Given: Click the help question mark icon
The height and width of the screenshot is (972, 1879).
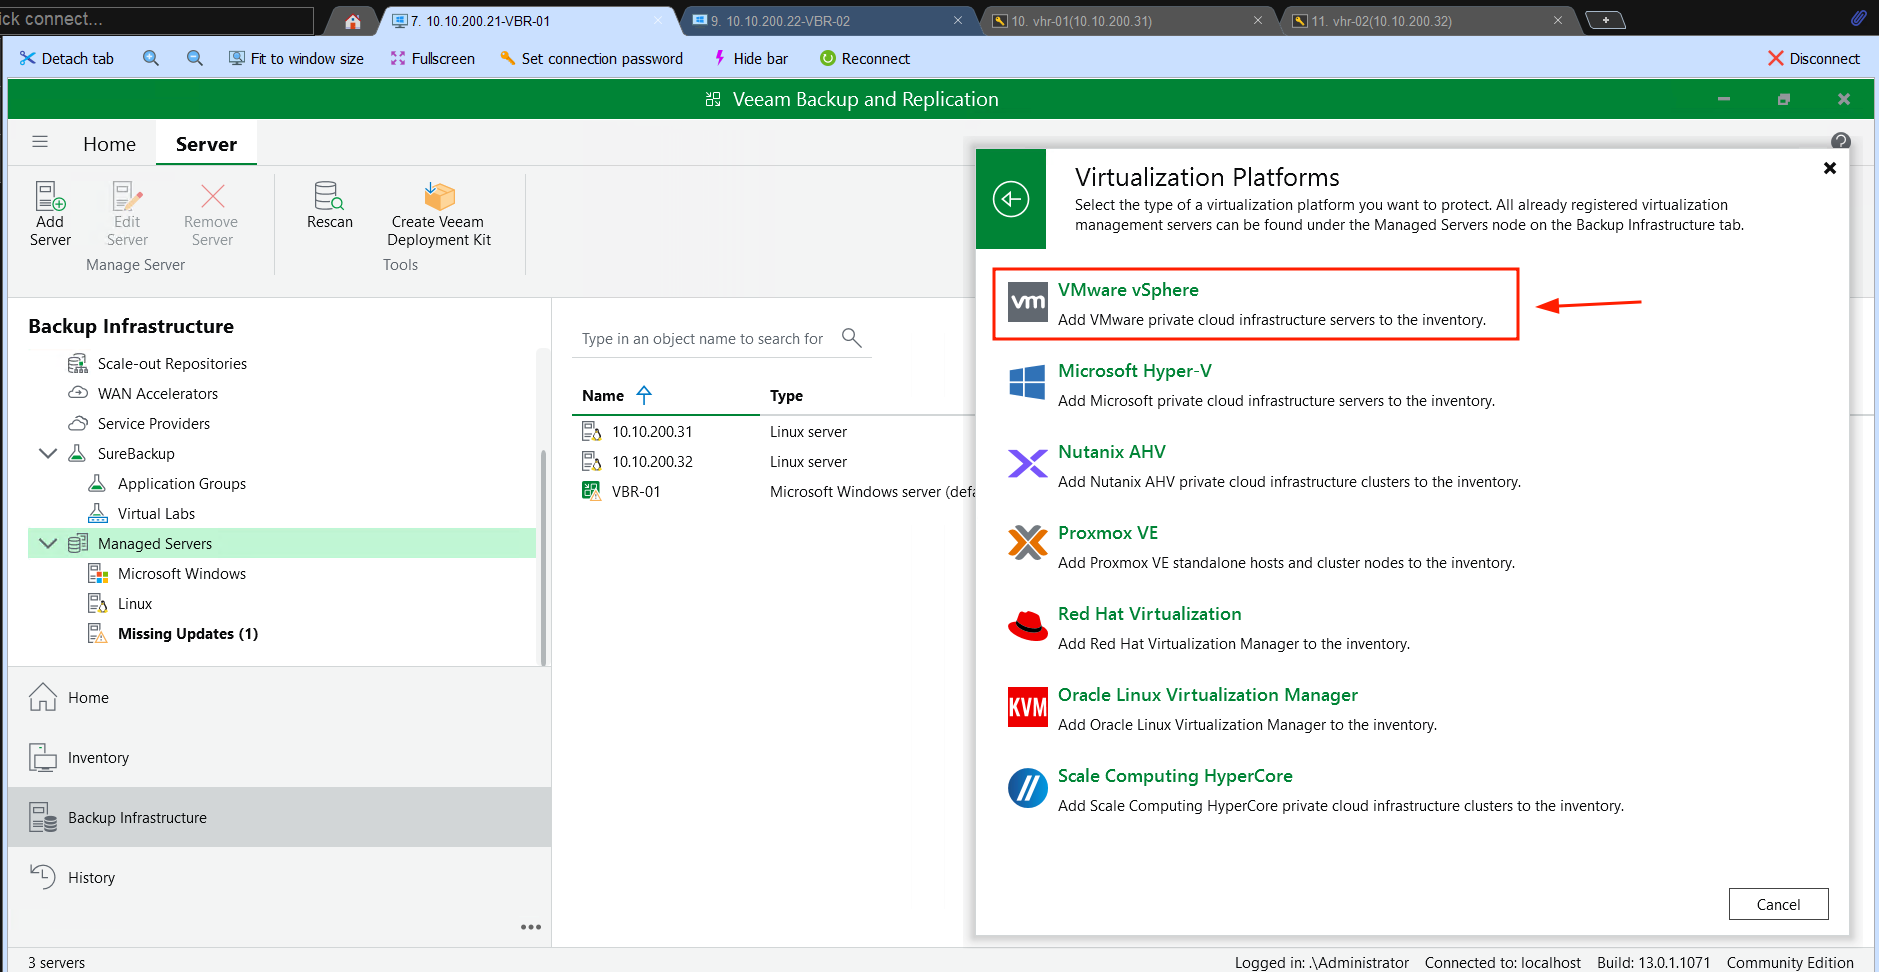Looking at the screenshot, I should tap(1841, 141).
